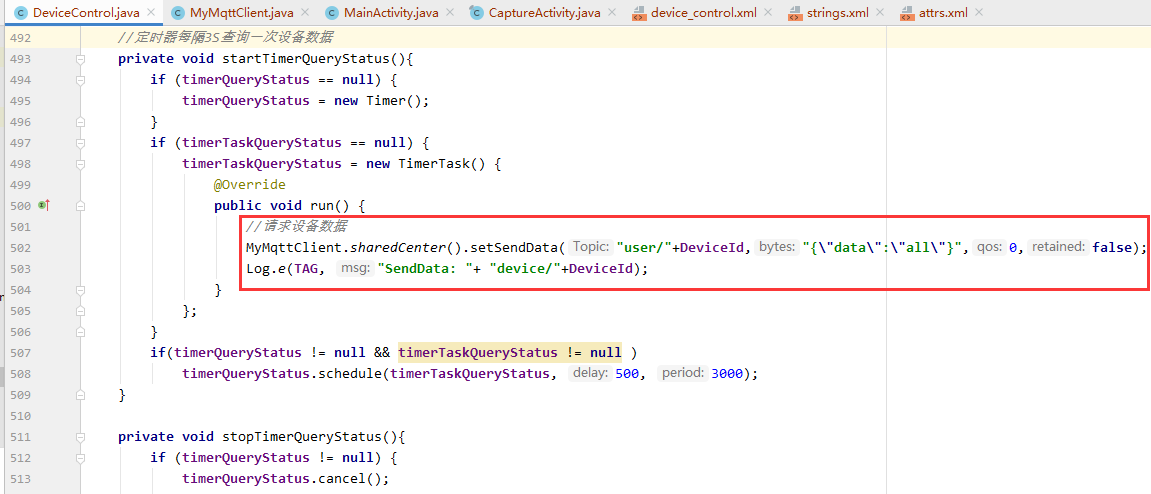Close the CaptureActivity.java tab

coord(611,12)
